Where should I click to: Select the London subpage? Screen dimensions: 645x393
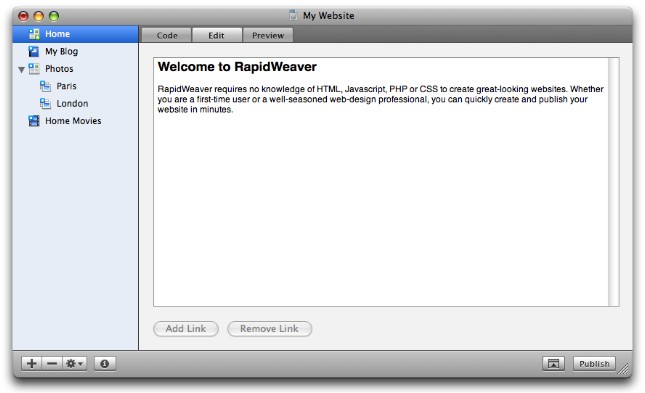point(75,103)
